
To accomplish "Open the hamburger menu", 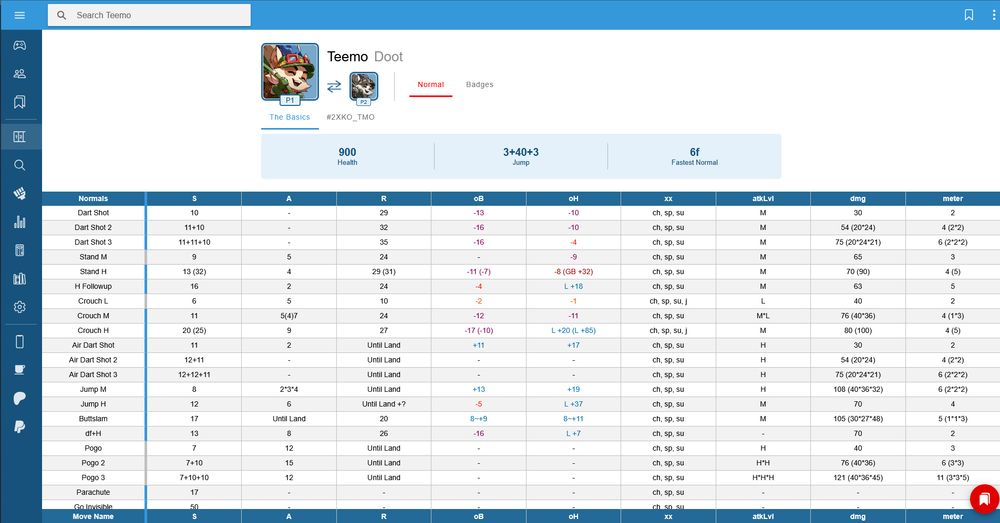I will coord(20,15).
